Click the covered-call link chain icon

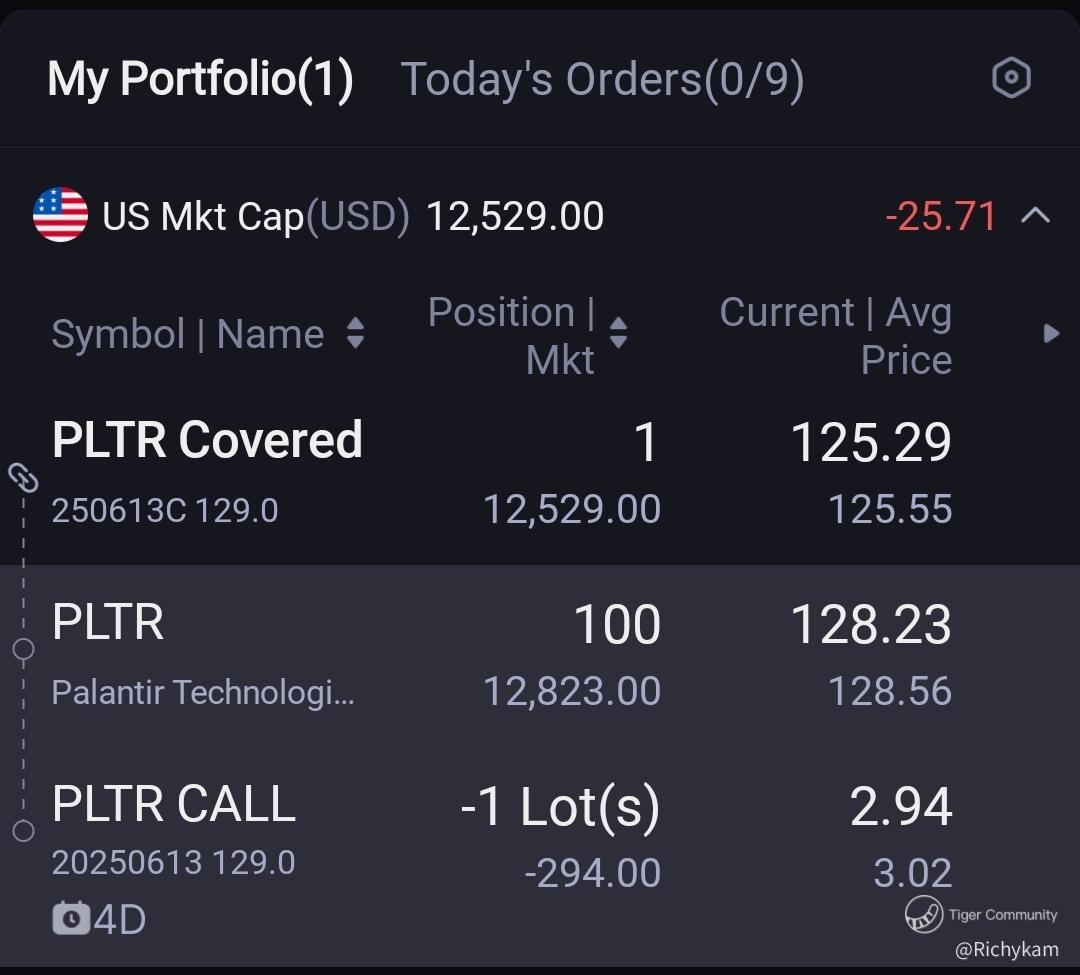click(x=23, y=478)
